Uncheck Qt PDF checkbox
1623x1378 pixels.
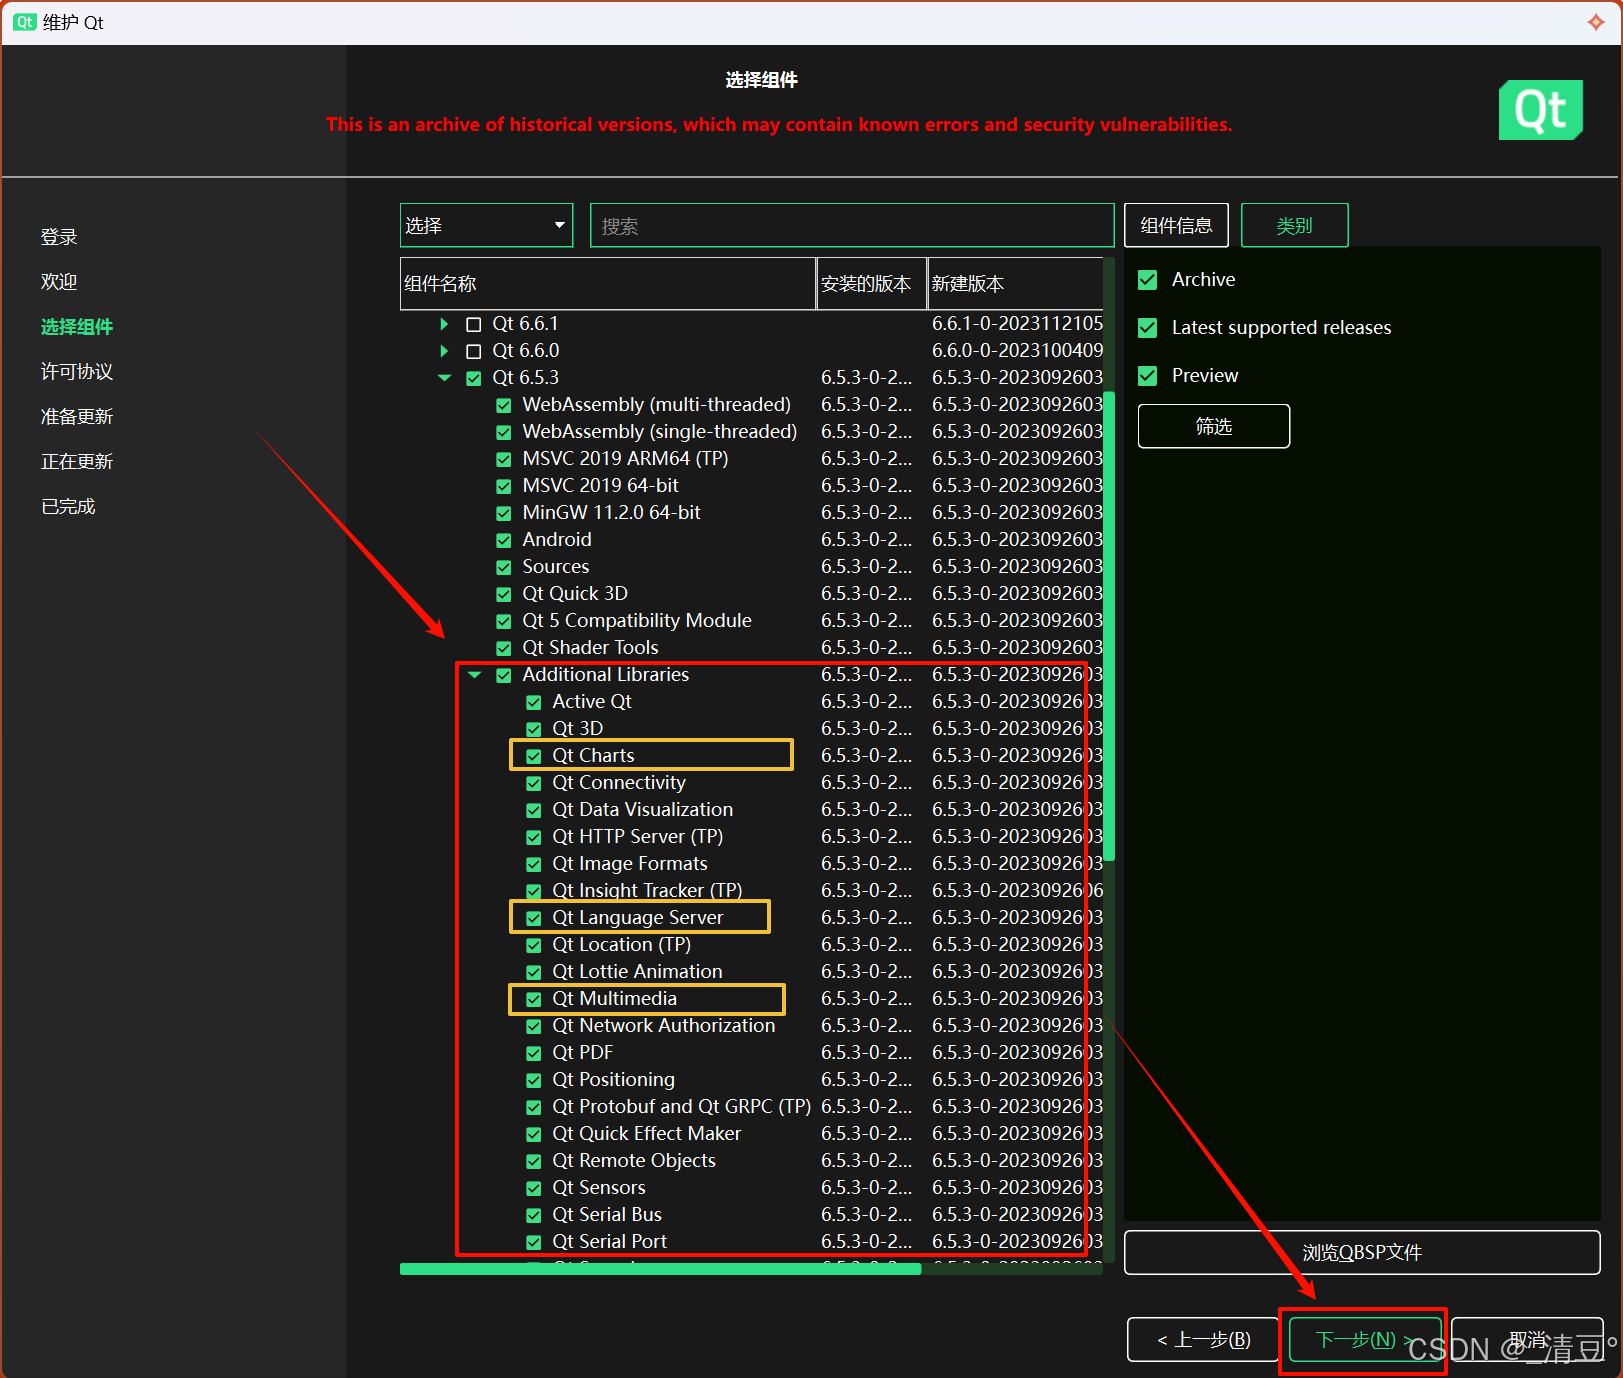pos(534,1053)
